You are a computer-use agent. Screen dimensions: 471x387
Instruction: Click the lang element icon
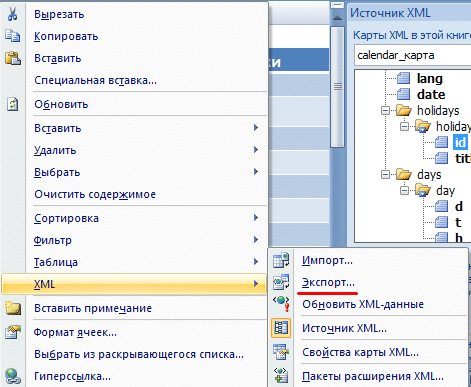point(404,78)
